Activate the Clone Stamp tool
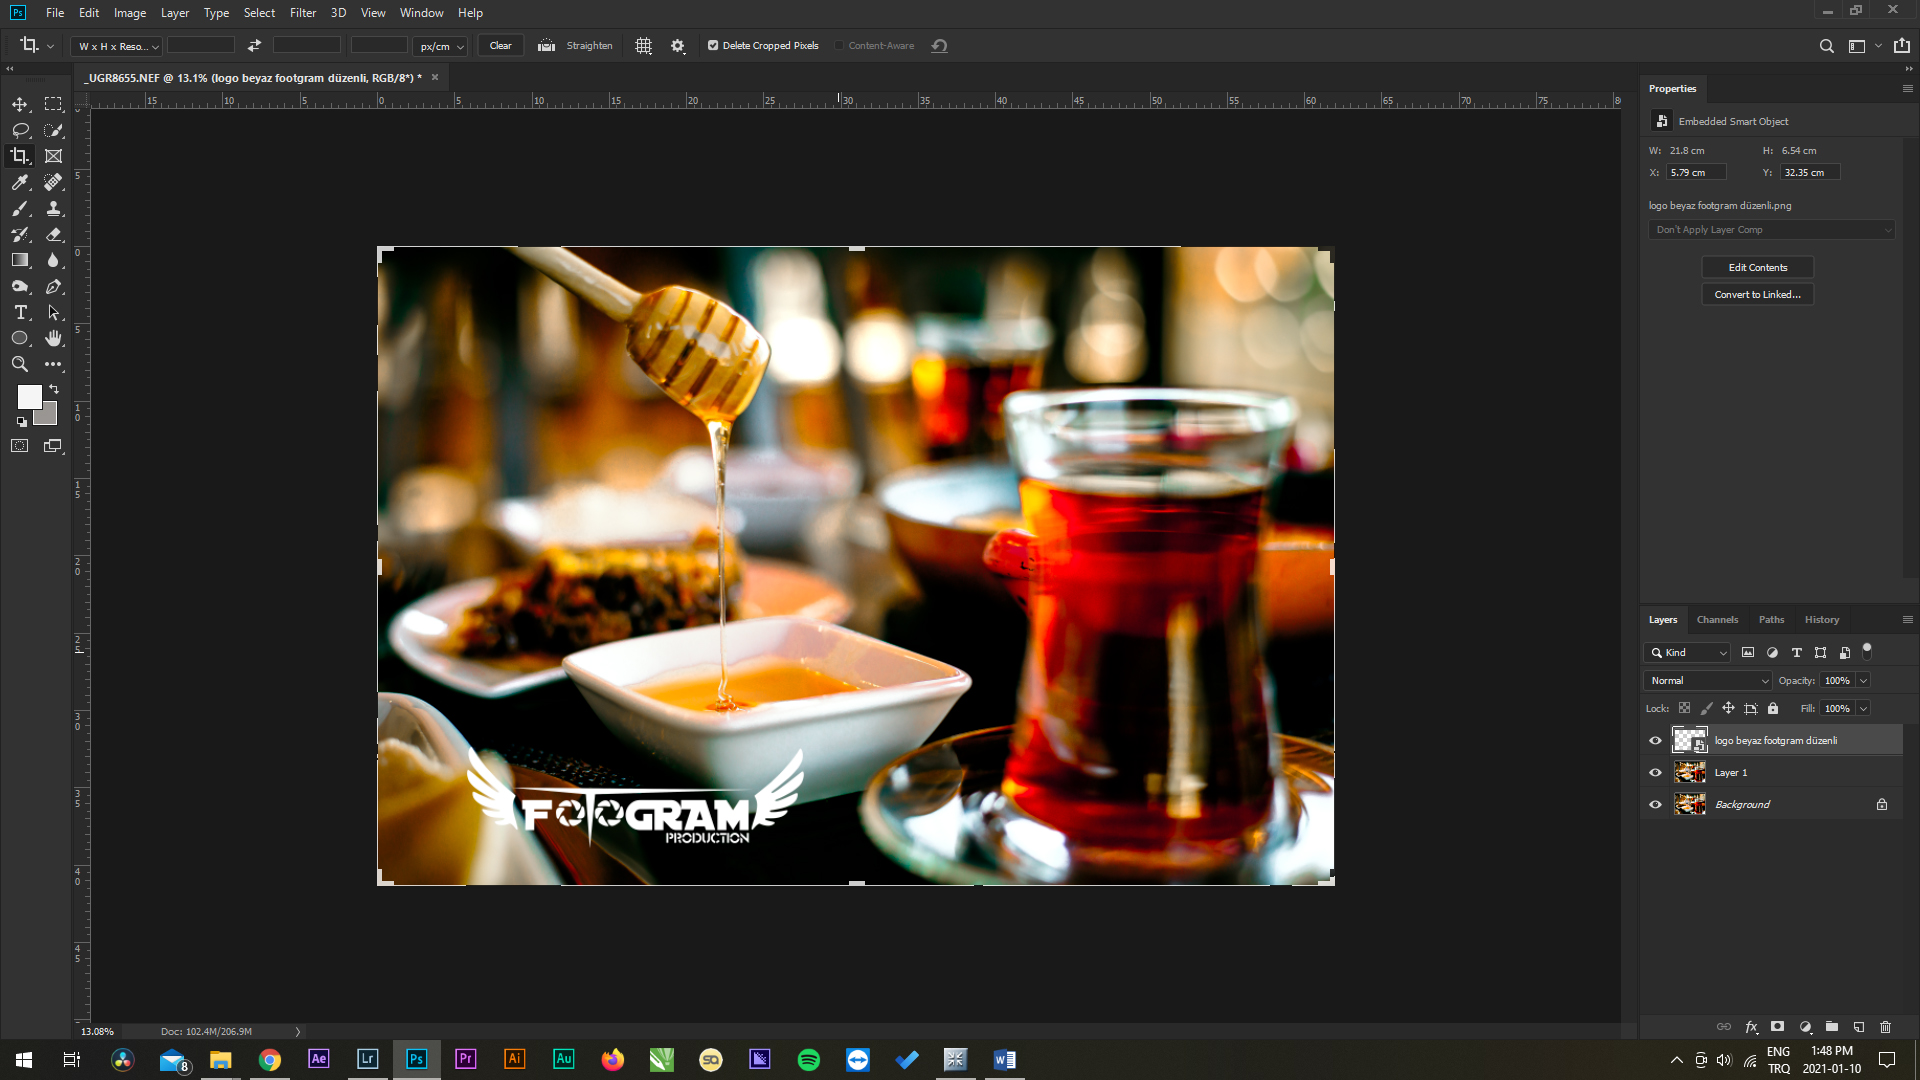This screenshot has width=1920, height=1080. (54, 209)
